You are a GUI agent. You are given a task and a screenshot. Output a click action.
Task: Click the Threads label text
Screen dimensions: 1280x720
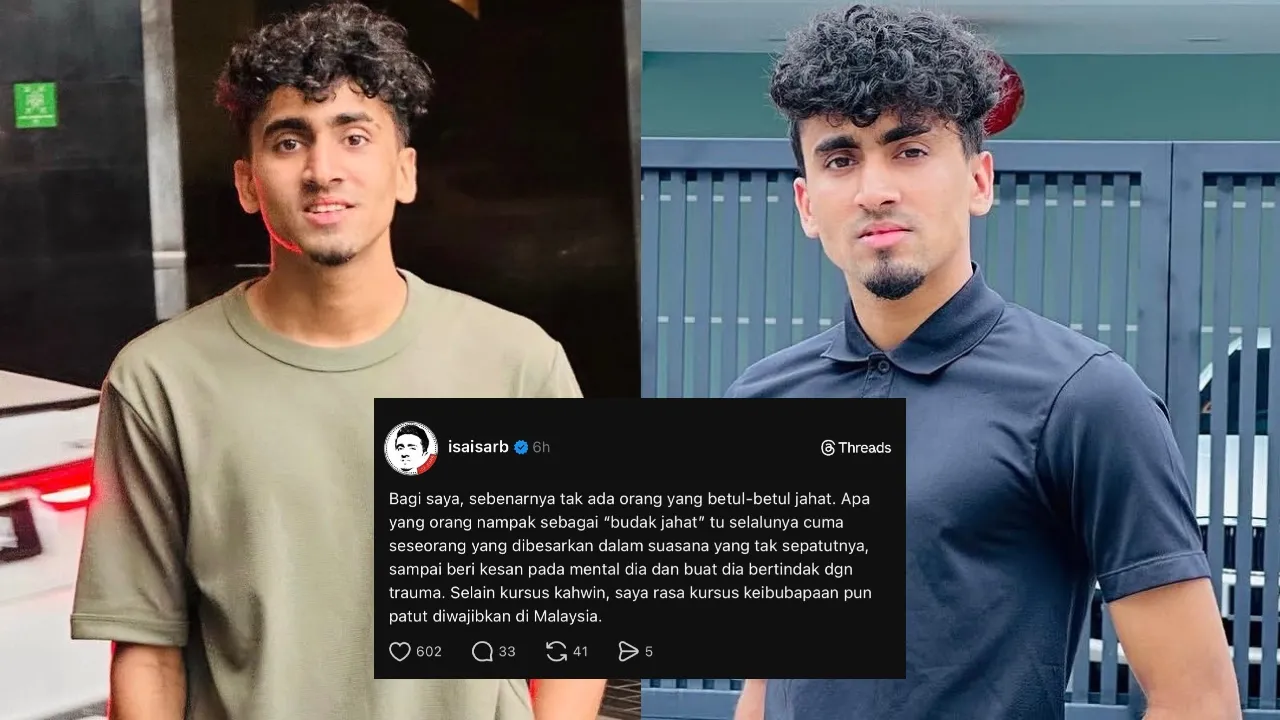pyautogui.click(x=865, y=448)
